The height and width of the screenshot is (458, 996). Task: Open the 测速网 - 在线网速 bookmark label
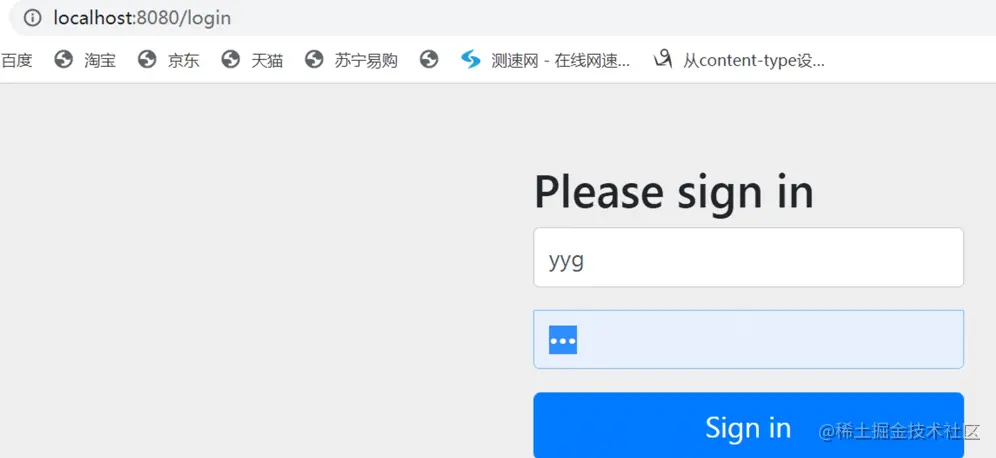(x=561, y=60)
